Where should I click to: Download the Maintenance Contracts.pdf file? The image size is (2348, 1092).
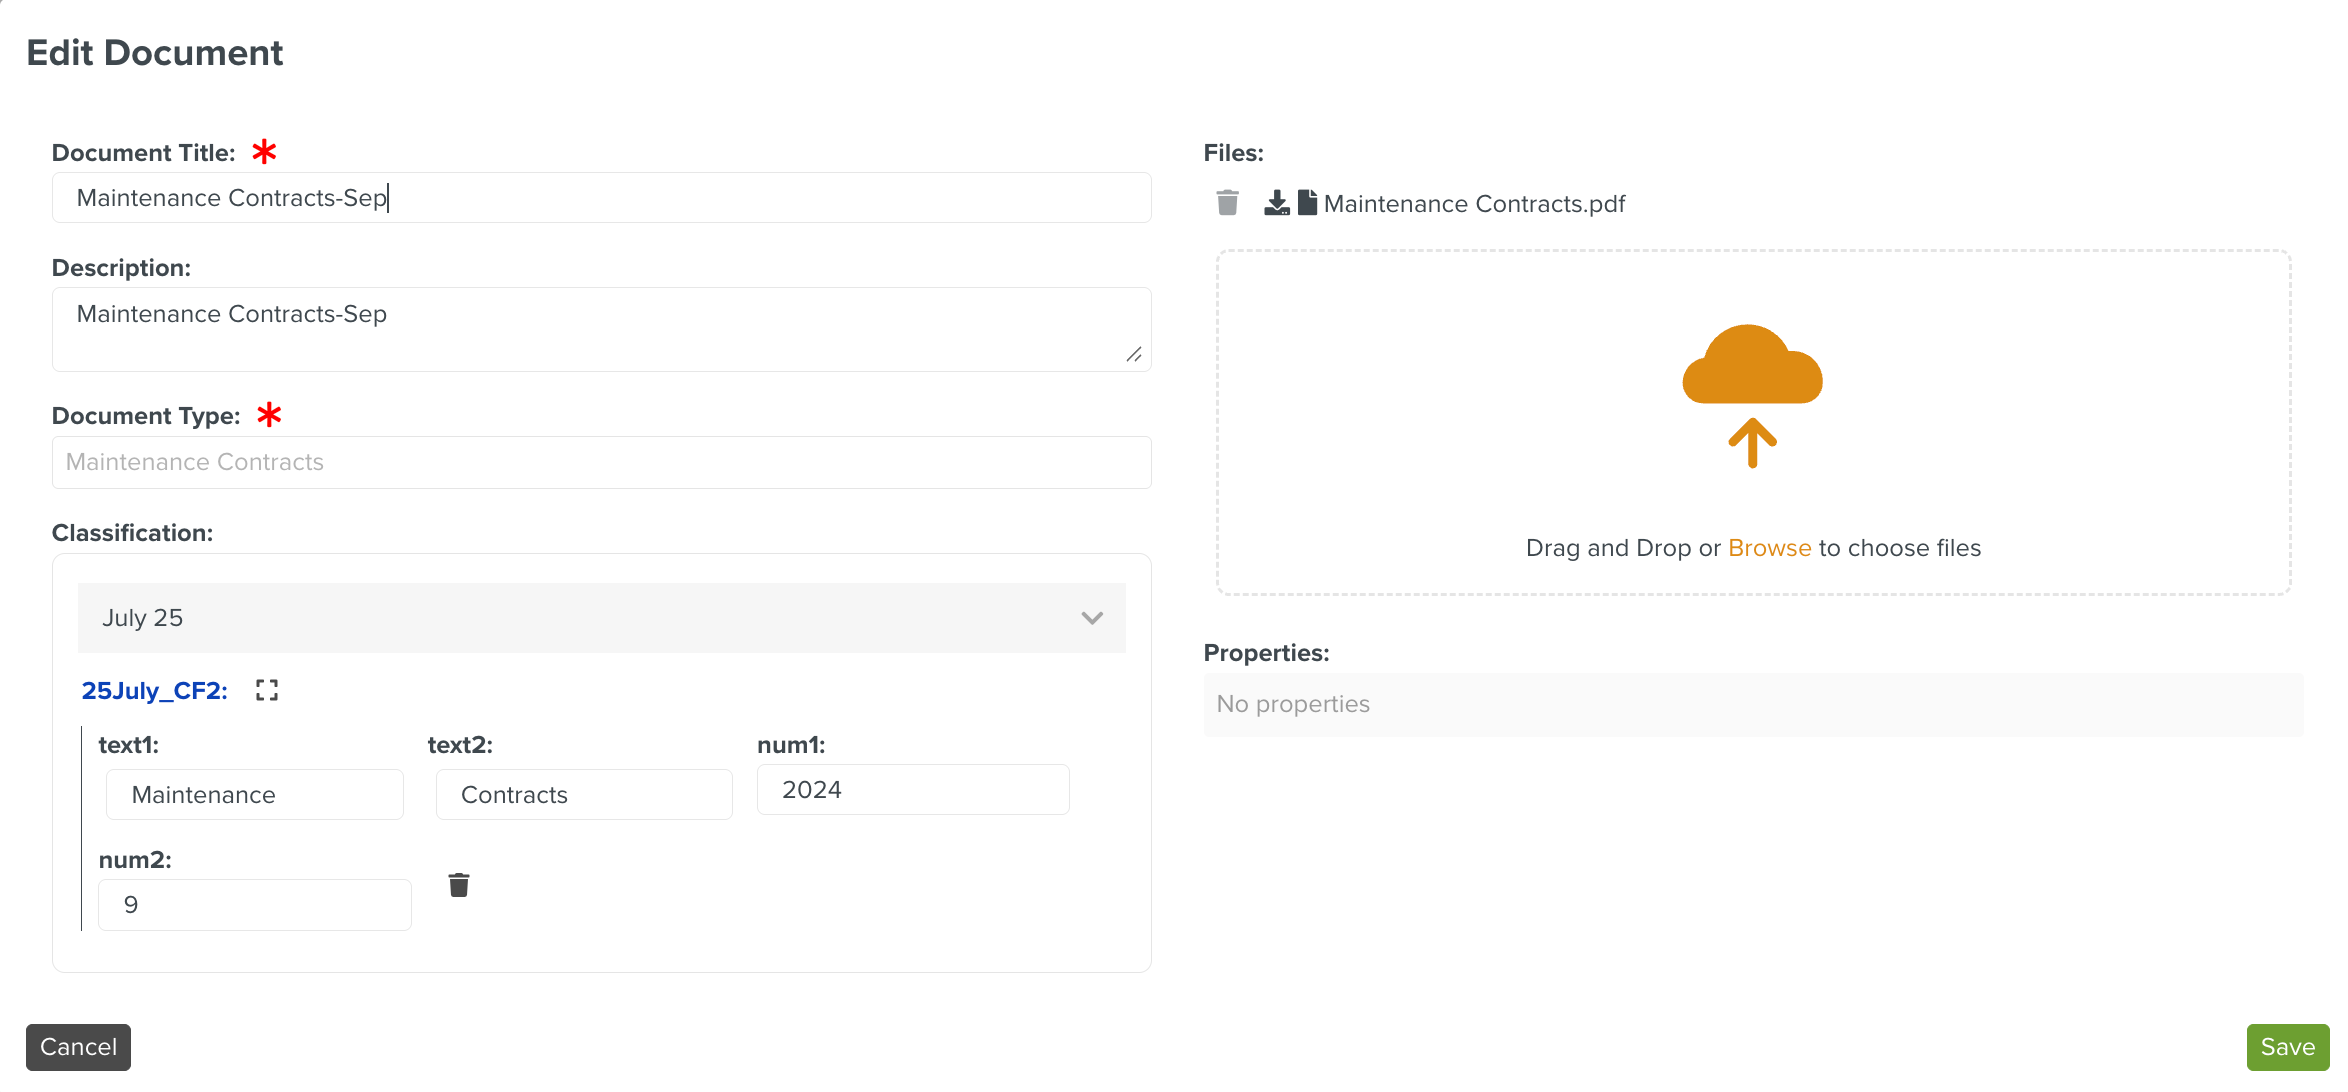[1276, 203]
